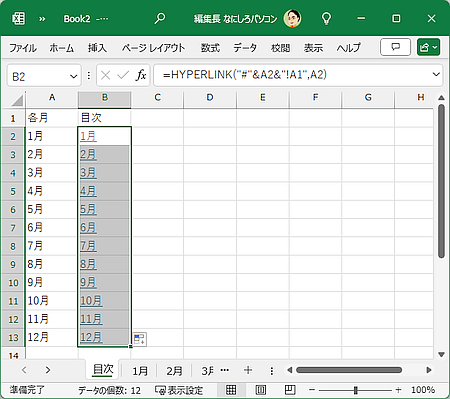Switch to the ホーム ribbon tab
The image size is (450, 399).
pyautogui.click(x=62, y=48)
